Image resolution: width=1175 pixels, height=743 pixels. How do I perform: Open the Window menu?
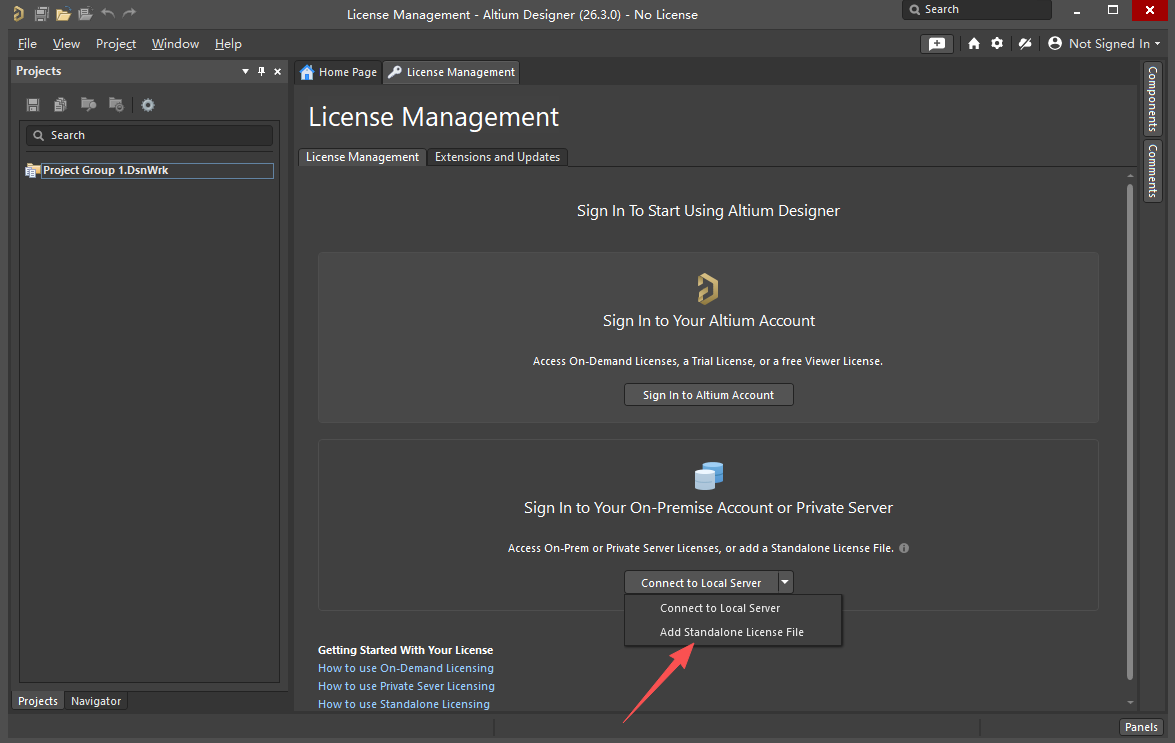click(x=175, y=43)
